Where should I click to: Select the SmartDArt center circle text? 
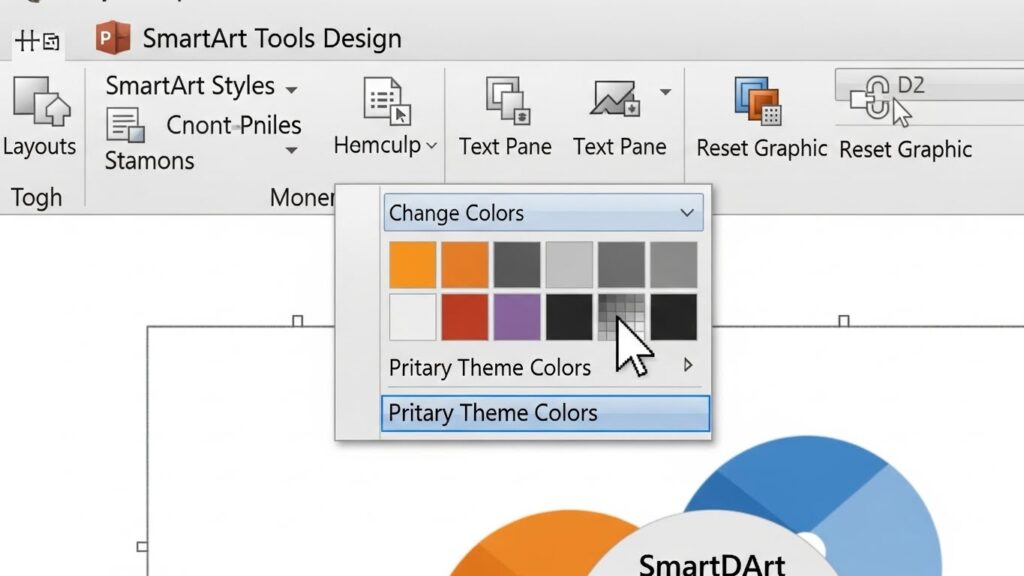(712, 564)
